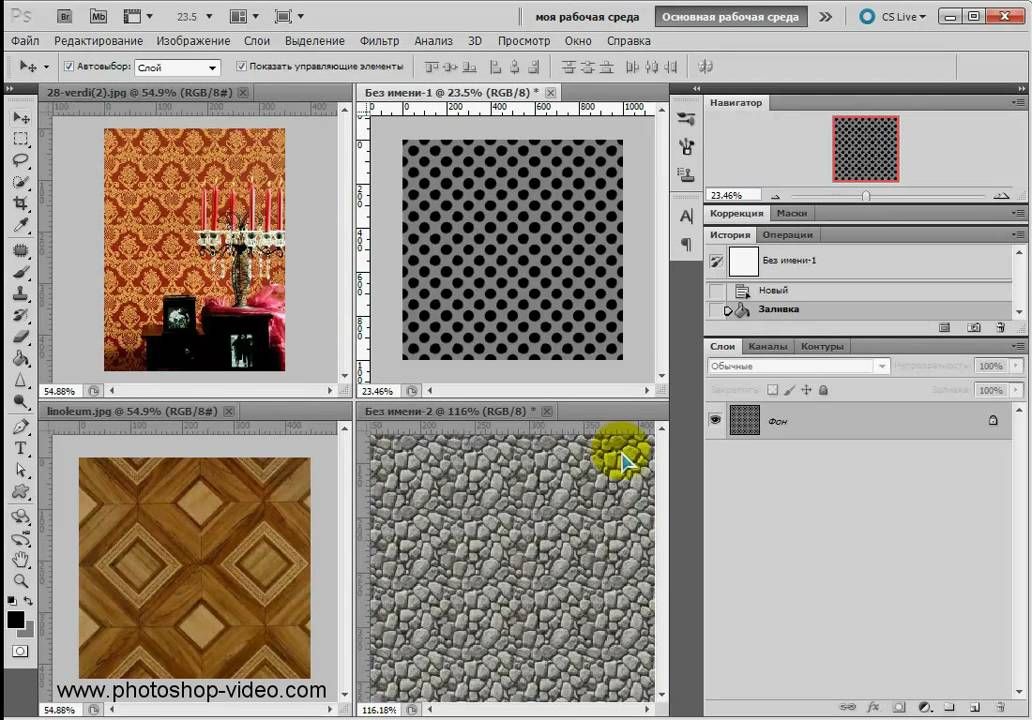Select the Type tool
The height and width of the screenshot is (720, 1032).
(20, 448)
